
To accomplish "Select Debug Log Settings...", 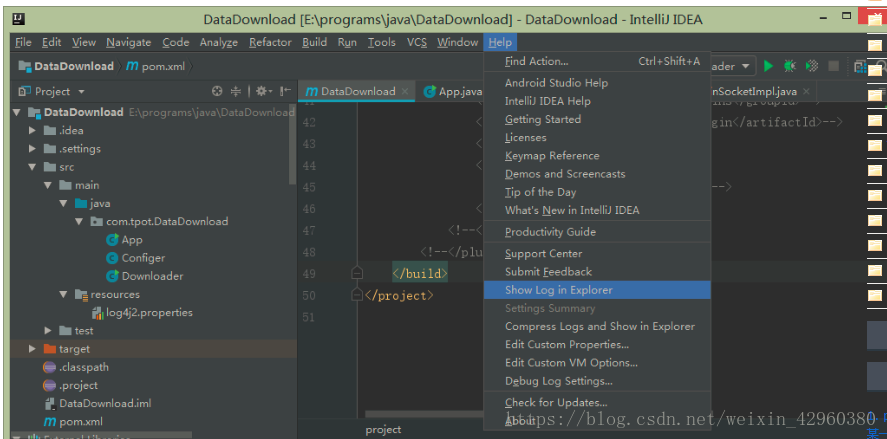I will coord(597,381).
